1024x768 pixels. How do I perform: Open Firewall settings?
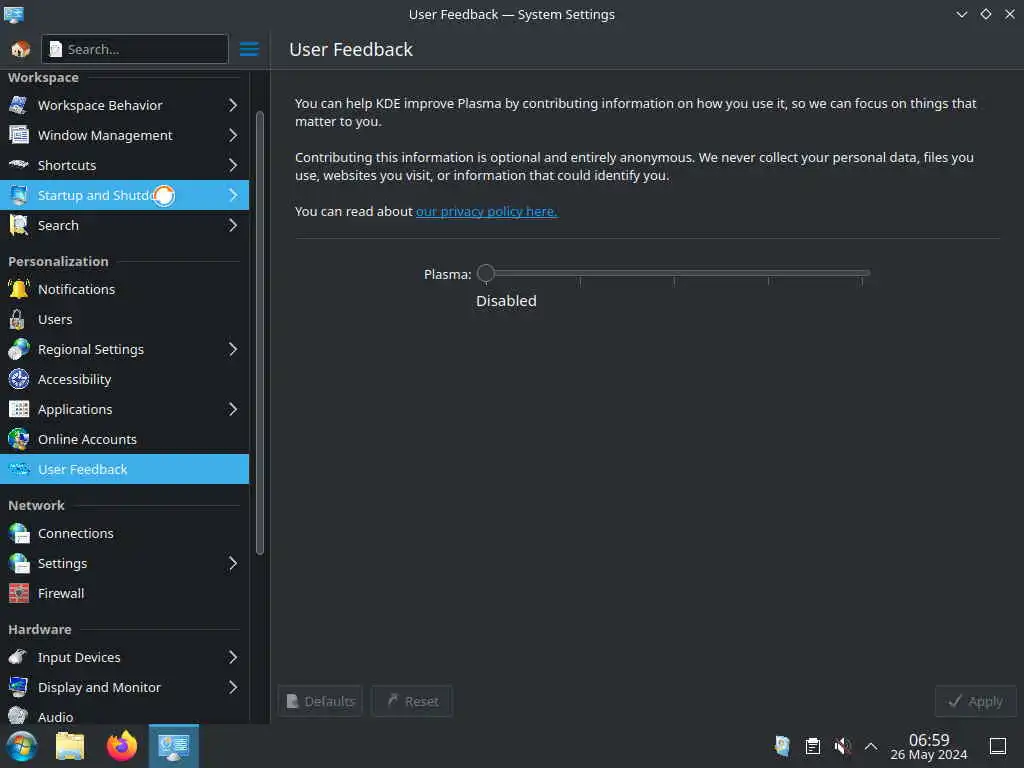pyautogui.click(x=124, y=593)
